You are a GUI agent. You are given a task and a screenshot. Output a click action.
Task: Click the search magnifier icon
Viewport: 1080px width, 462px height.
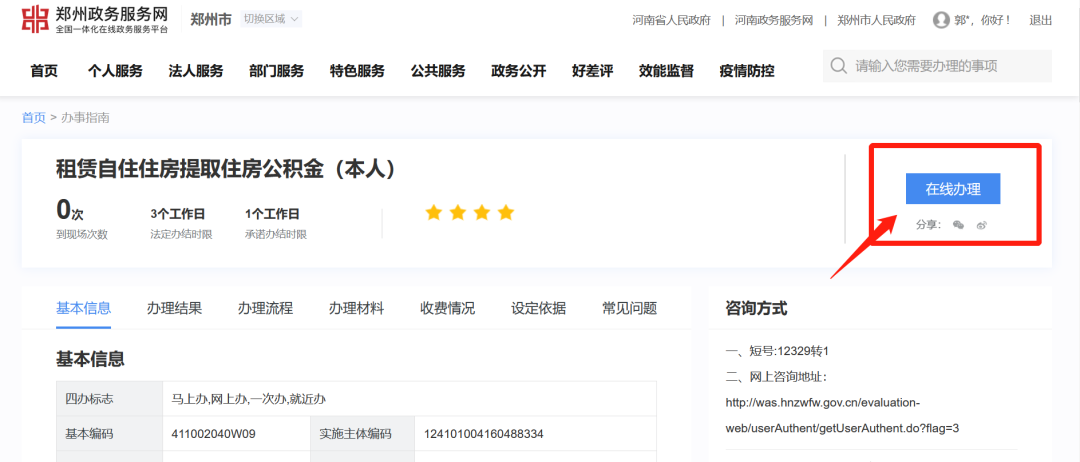[x=838, y=66]
